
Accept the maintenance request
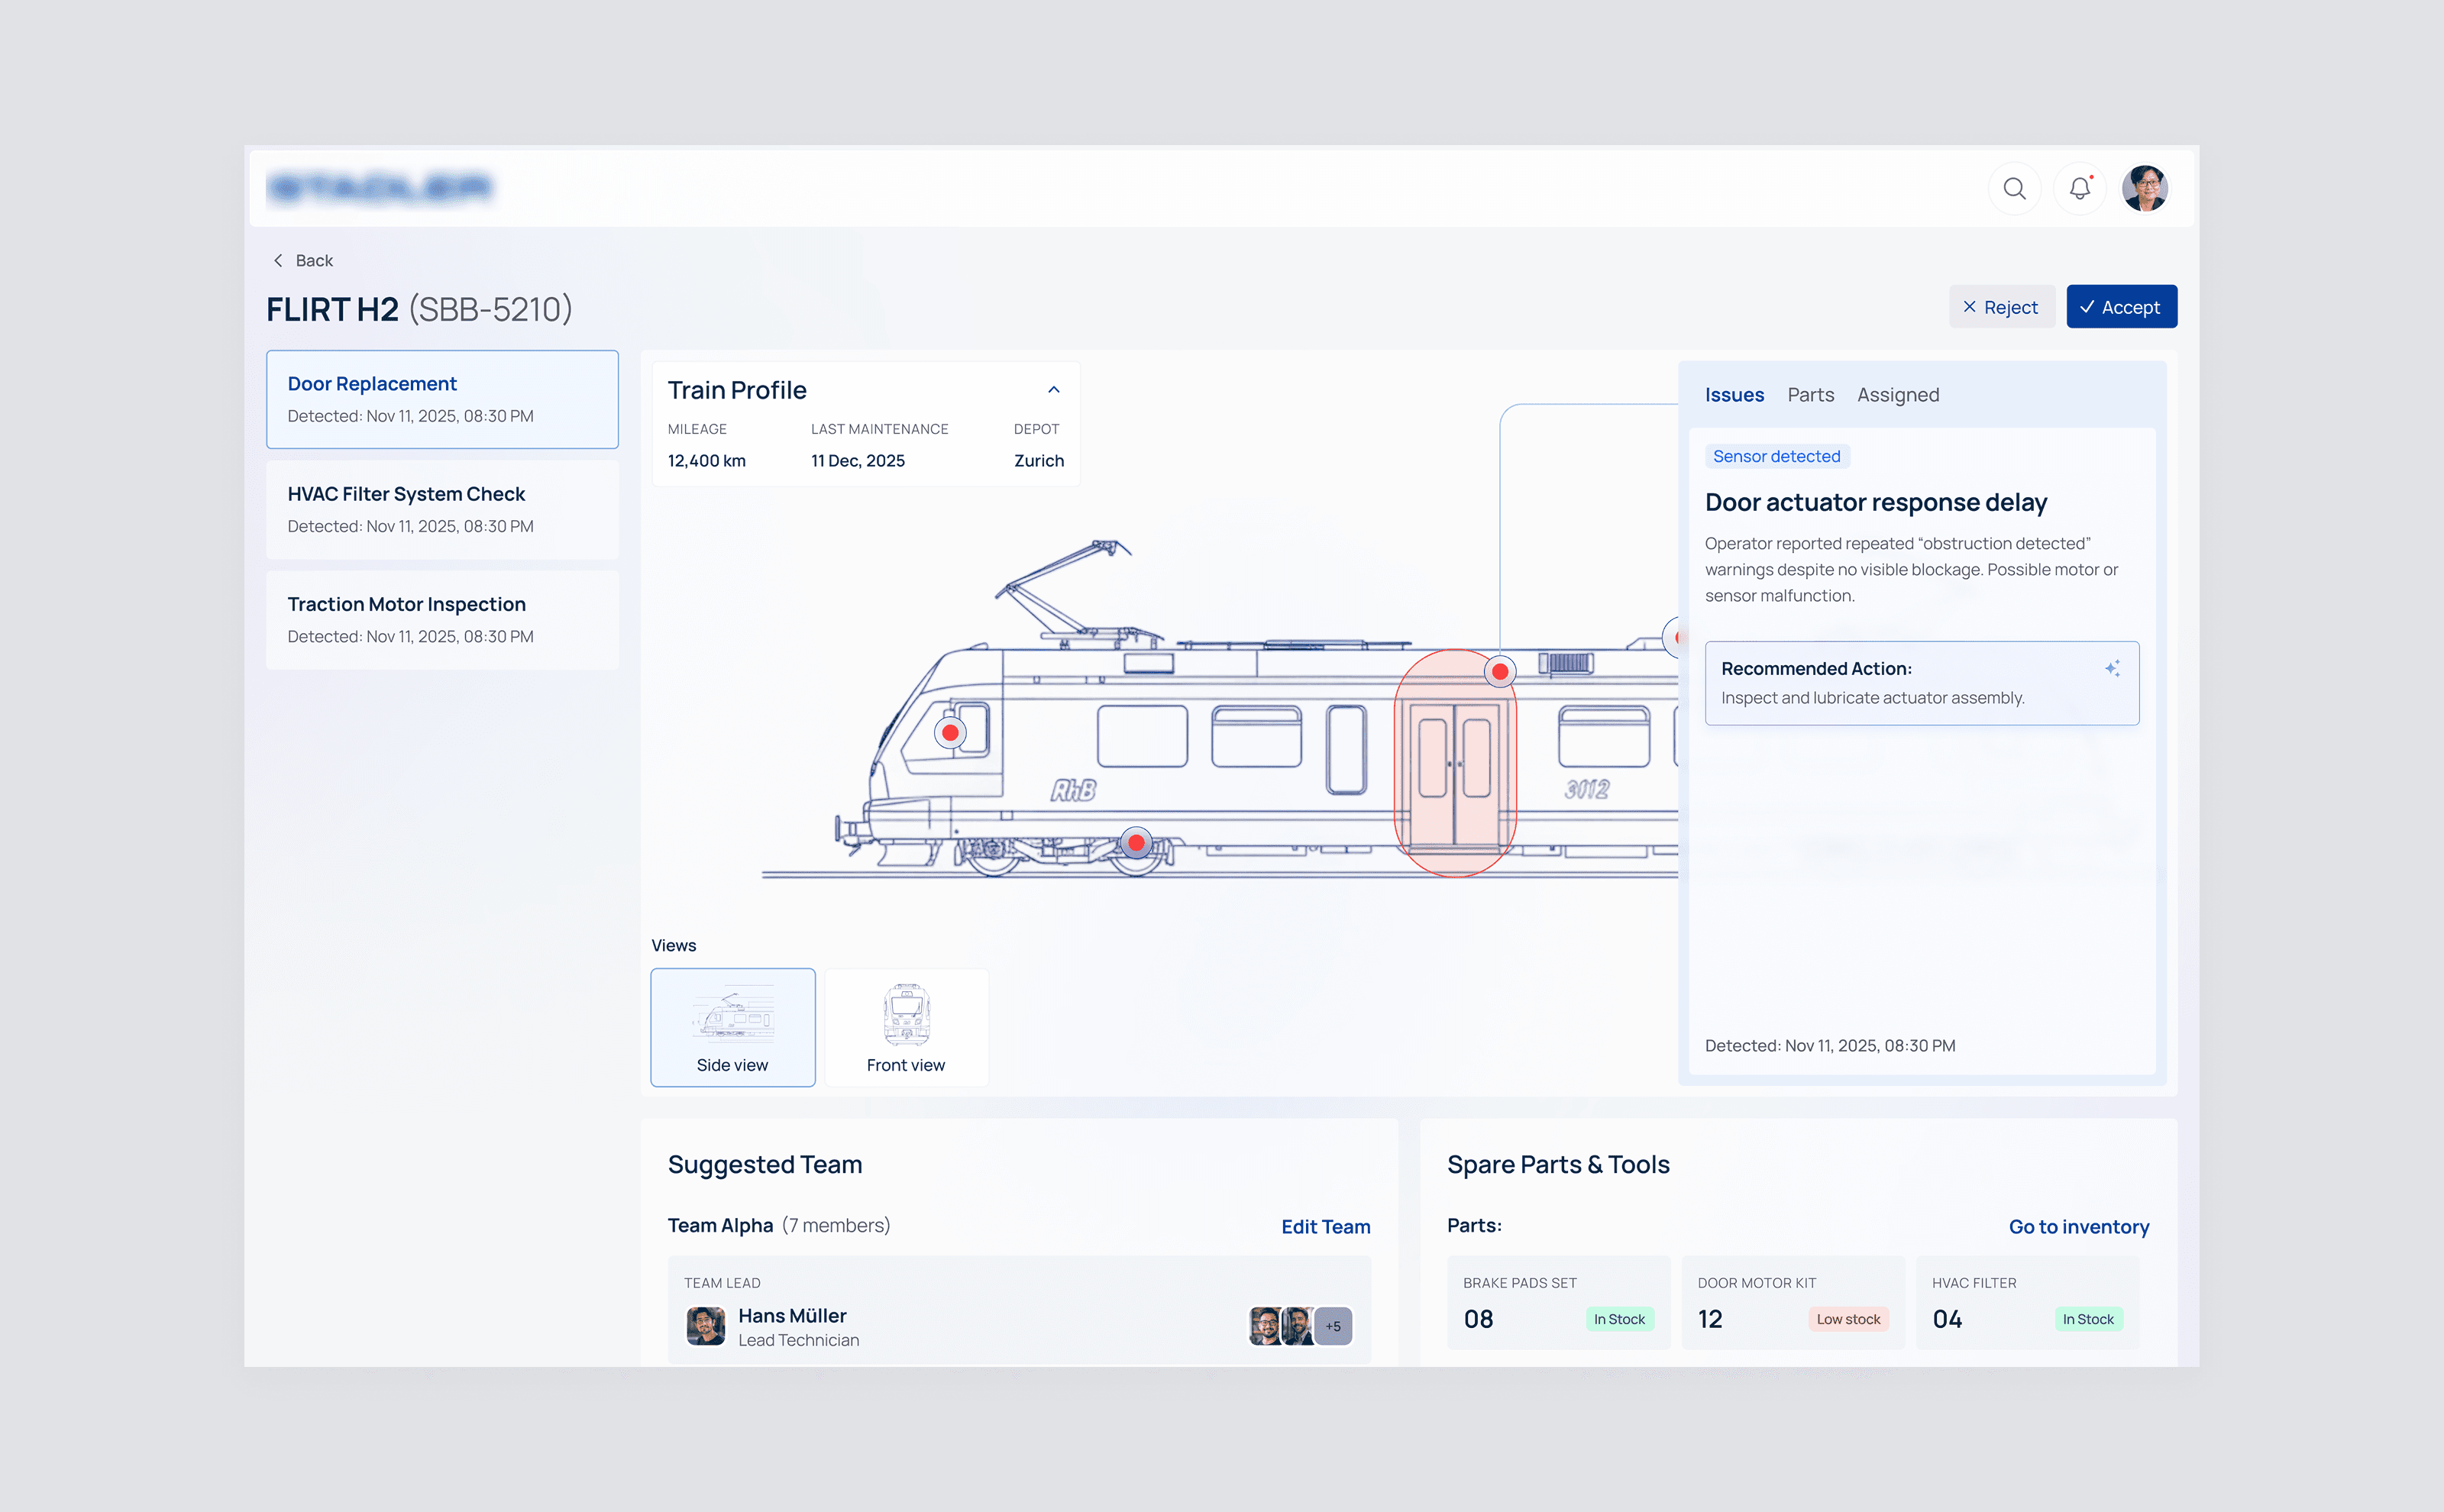[2121, 307]
